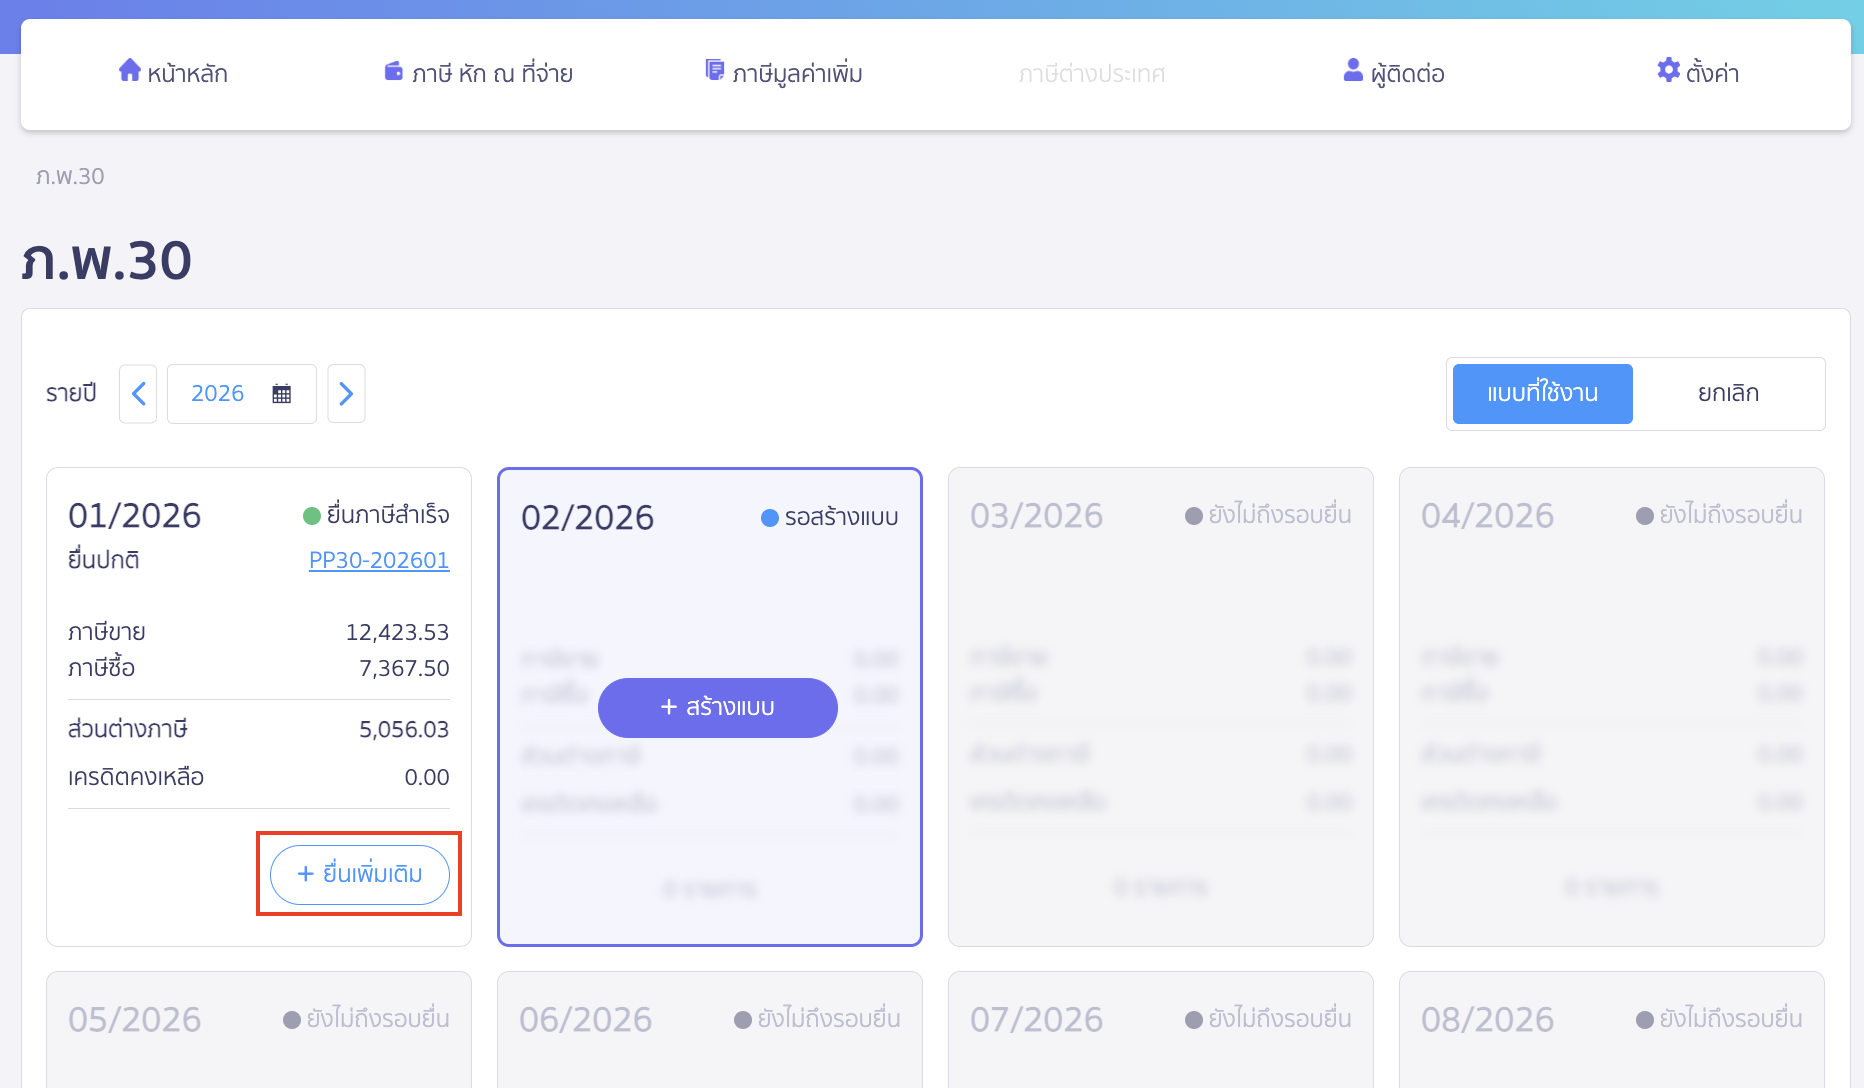1864x1088 pixels.
Task: Select the 03/2026 month card
Action: click(x=1160, y=706)
